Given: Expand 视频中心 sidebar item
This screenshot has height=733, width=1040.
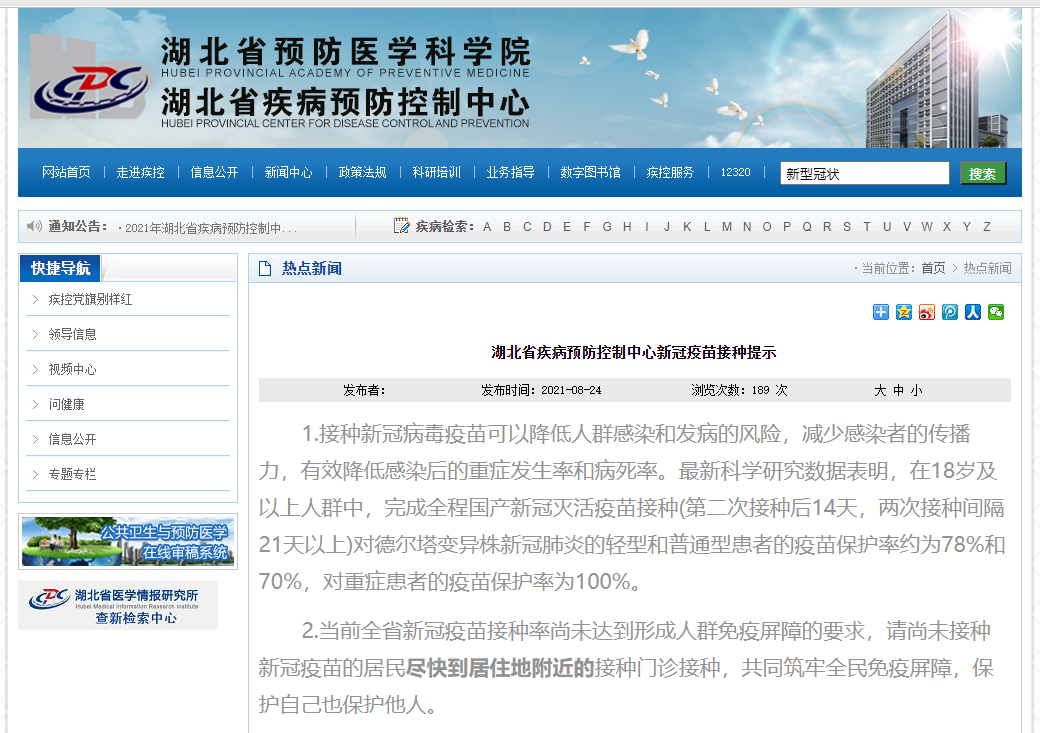Looking at the screenshot, I should [x=72, y=369].
